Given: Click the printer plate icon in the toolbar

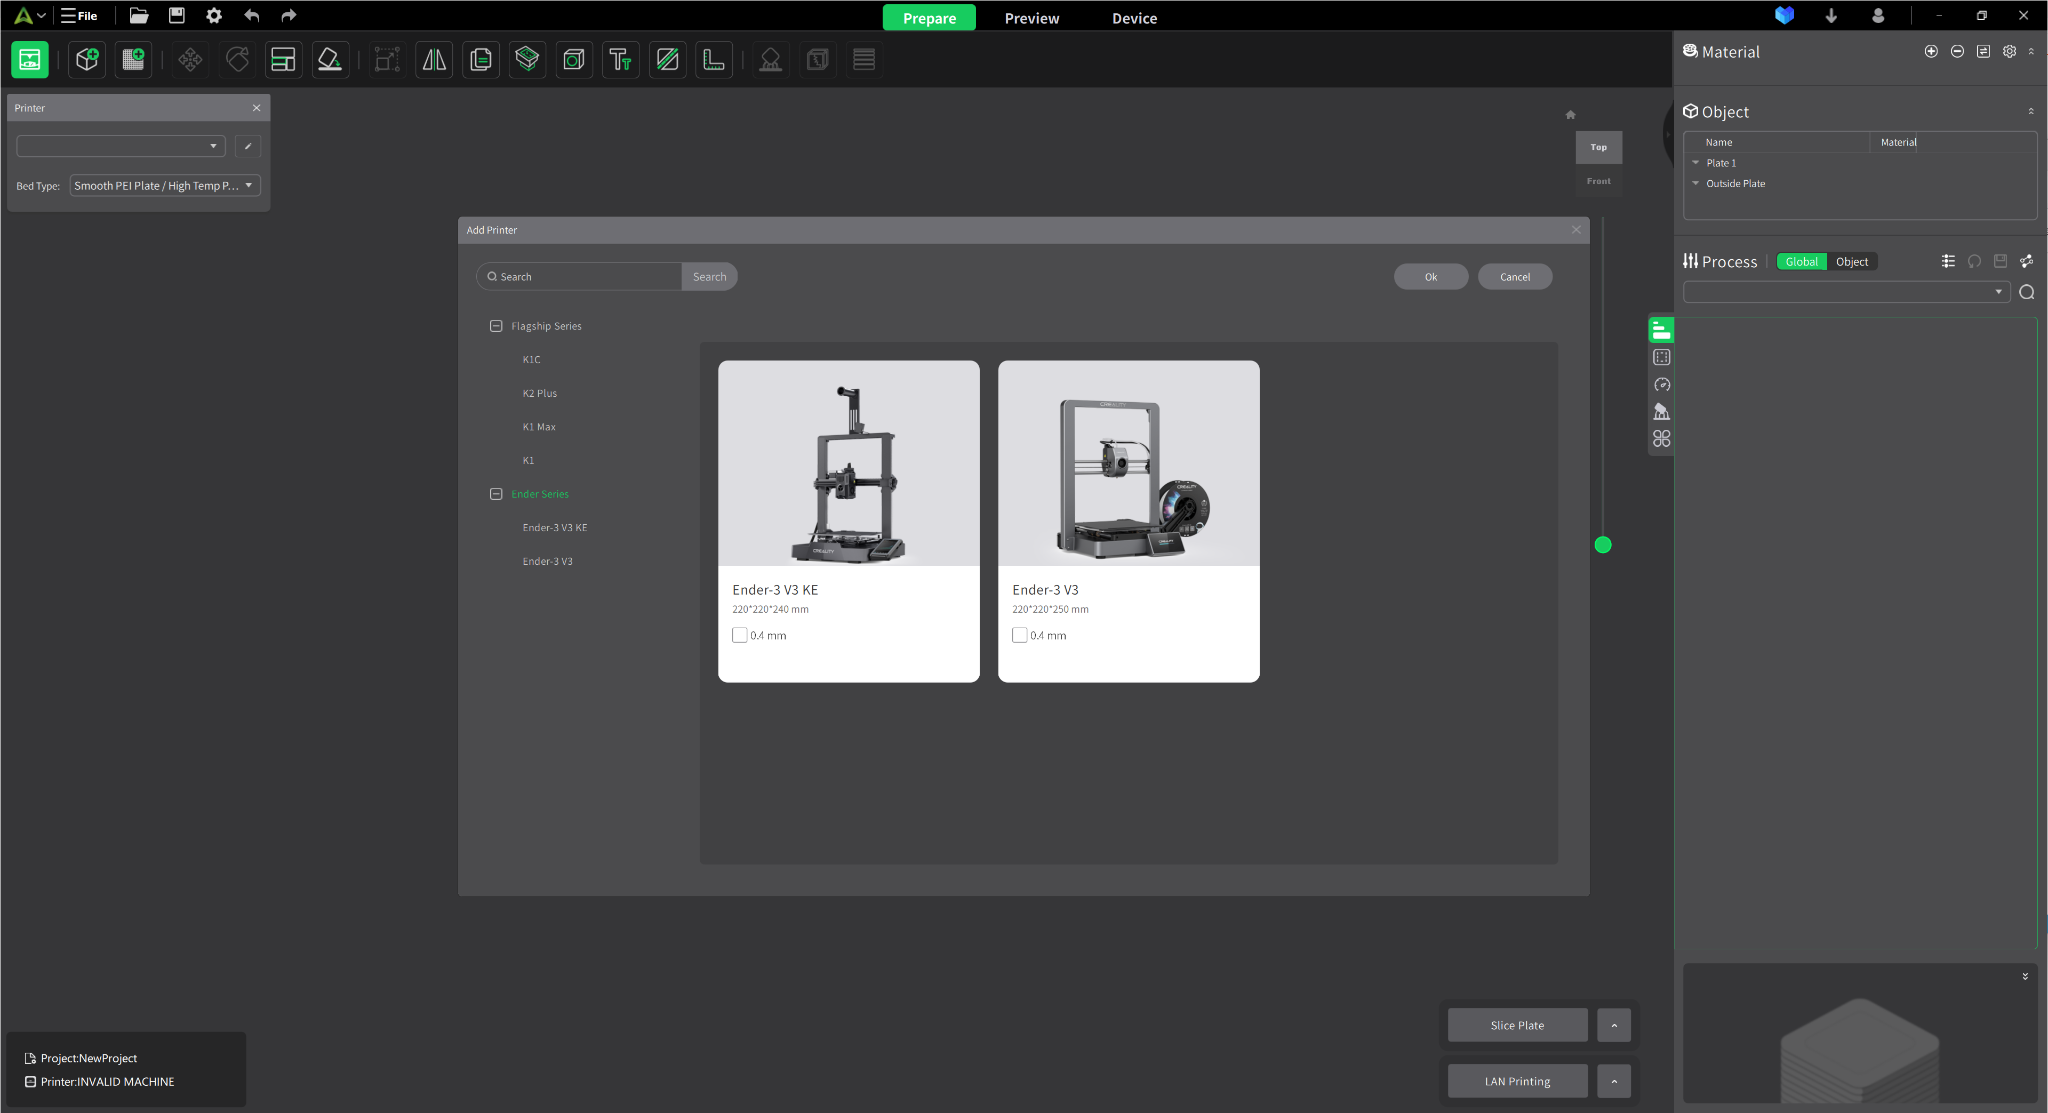Looking at the screenshot, I should [x=30, y=60].
